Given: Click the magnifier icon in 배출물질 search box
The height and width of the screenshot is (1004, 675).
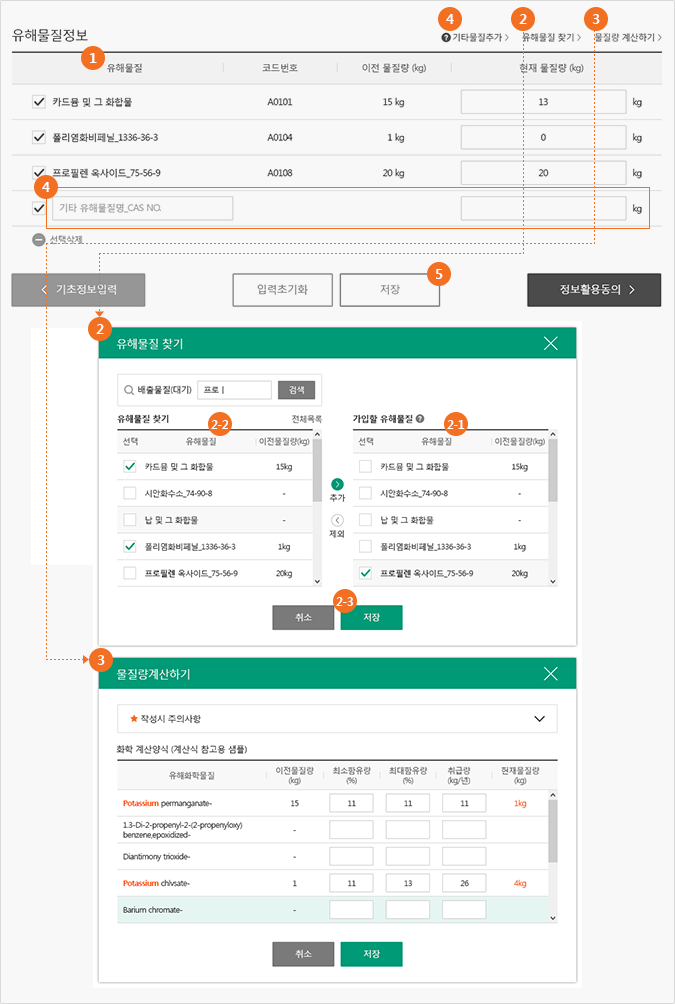Looking at the screenshot, I should point(129,390).
